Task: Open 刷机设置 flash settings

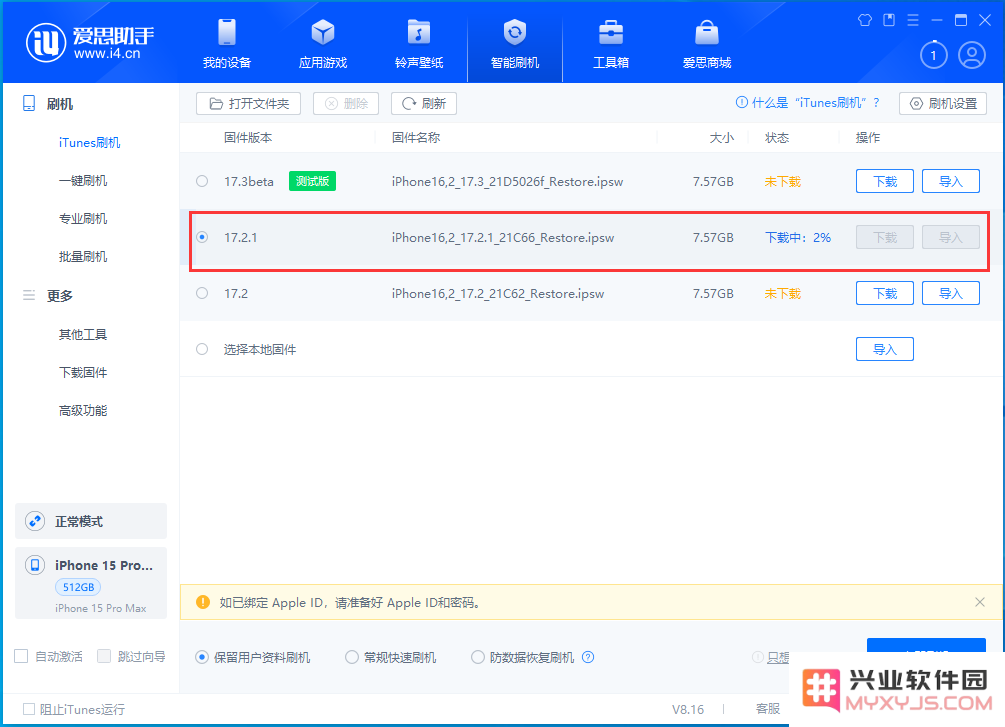Action: (943, 103)
